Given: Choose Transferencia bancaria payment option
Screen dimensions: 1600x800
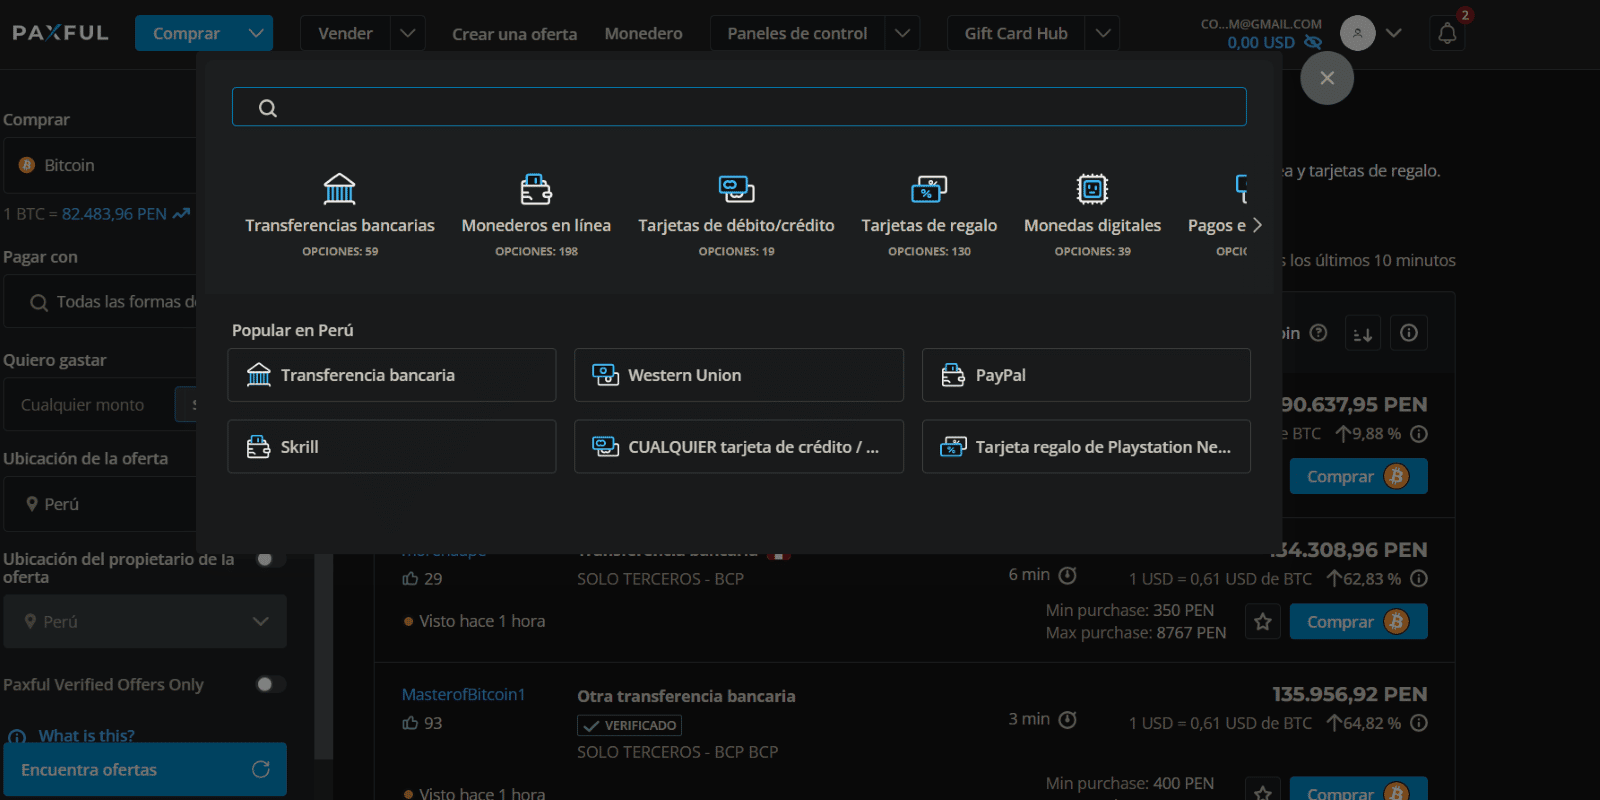Looking at the screenshot, I should 392,375.
